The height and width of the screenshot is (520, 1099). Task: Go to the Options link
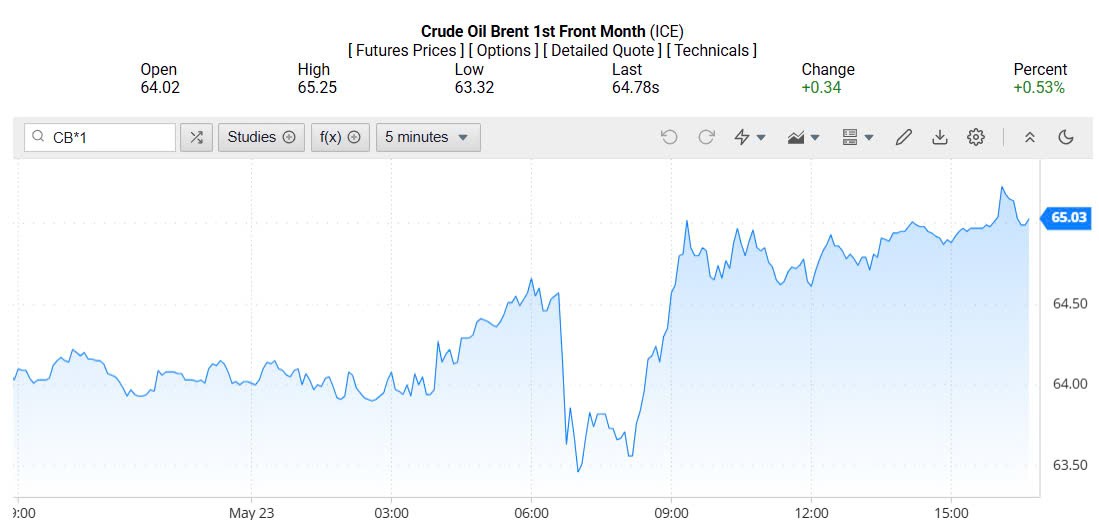[503, 50]
